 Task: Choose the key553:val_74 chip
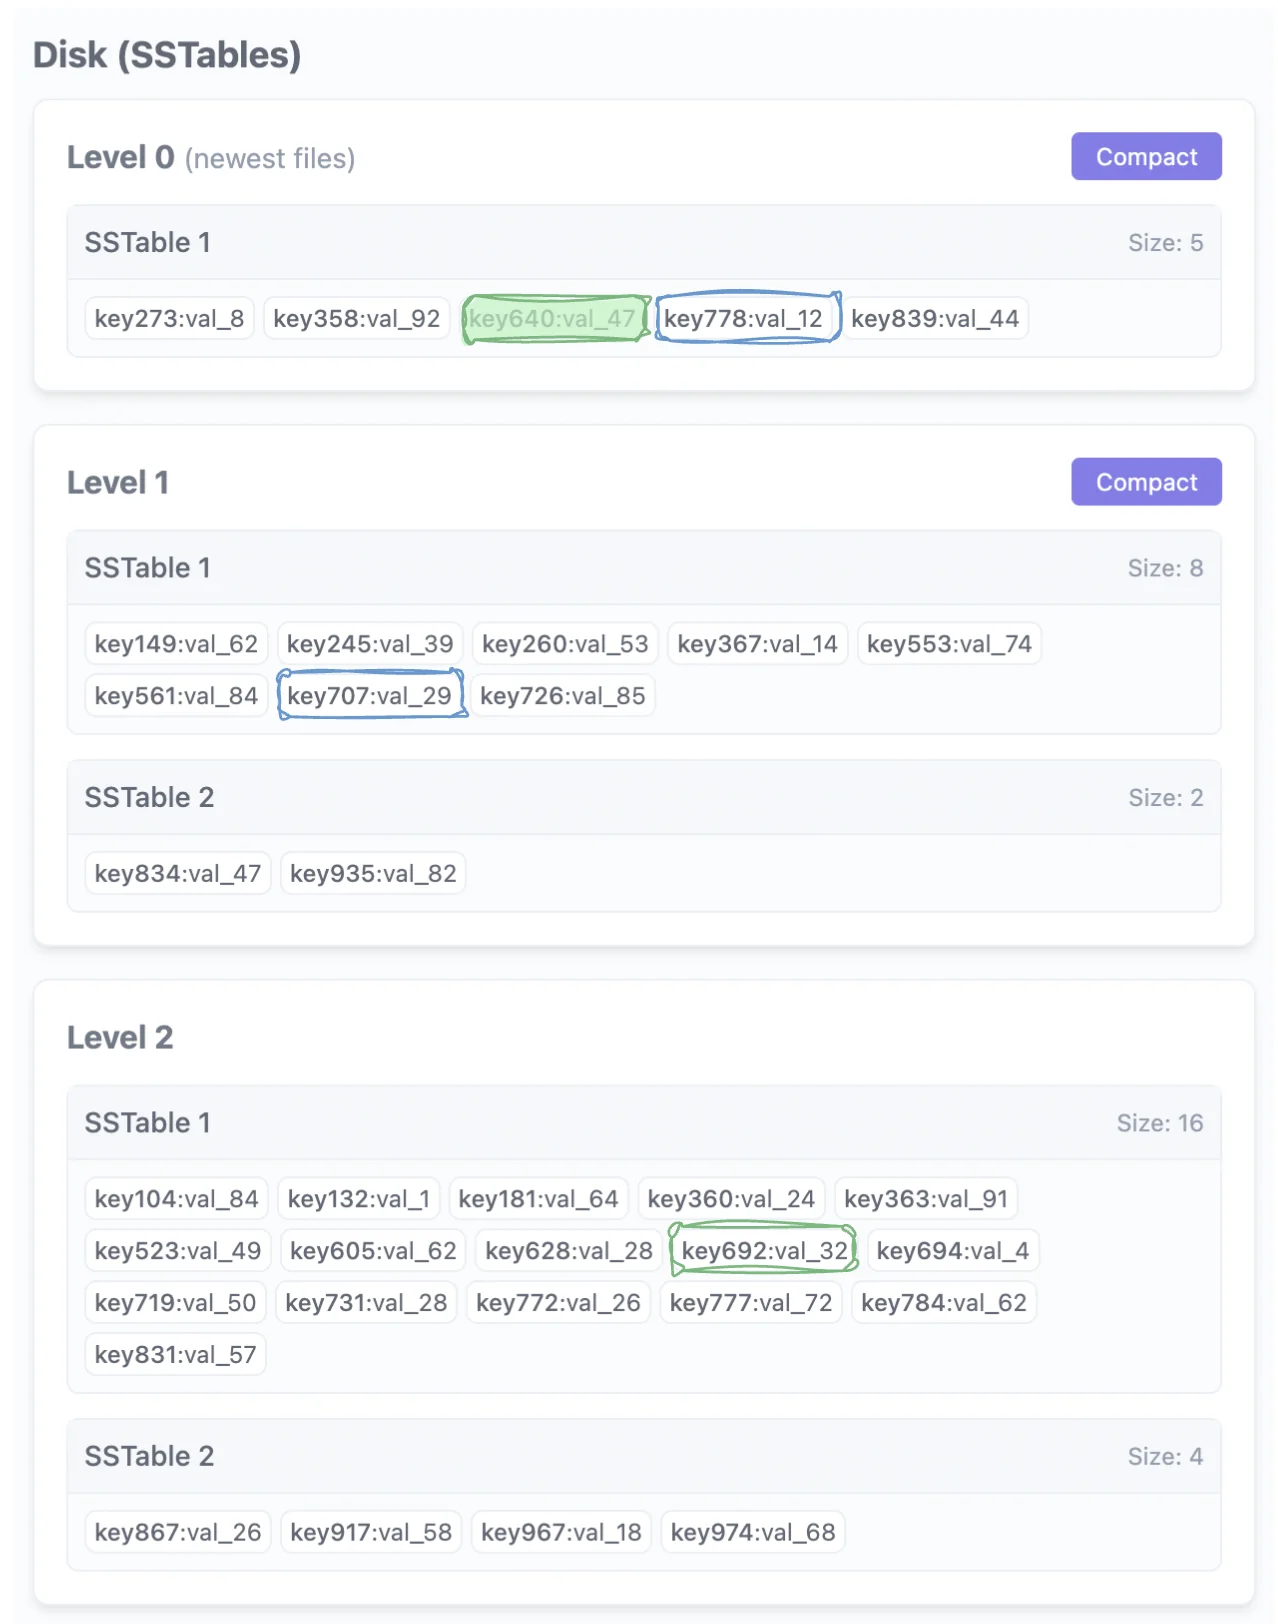coord(948,644)
